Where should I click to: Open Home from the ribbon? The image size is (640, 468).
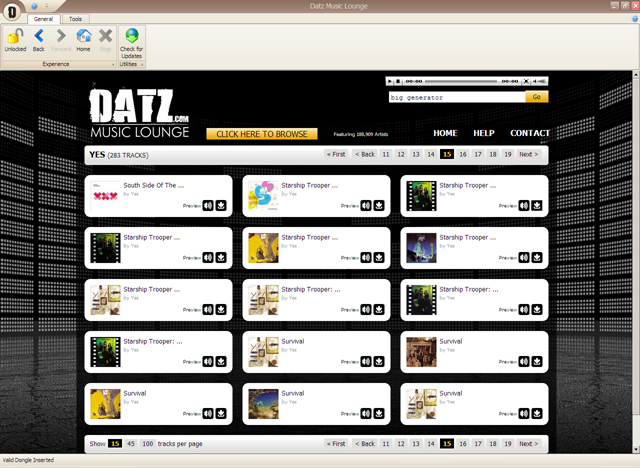coord(84,36)
